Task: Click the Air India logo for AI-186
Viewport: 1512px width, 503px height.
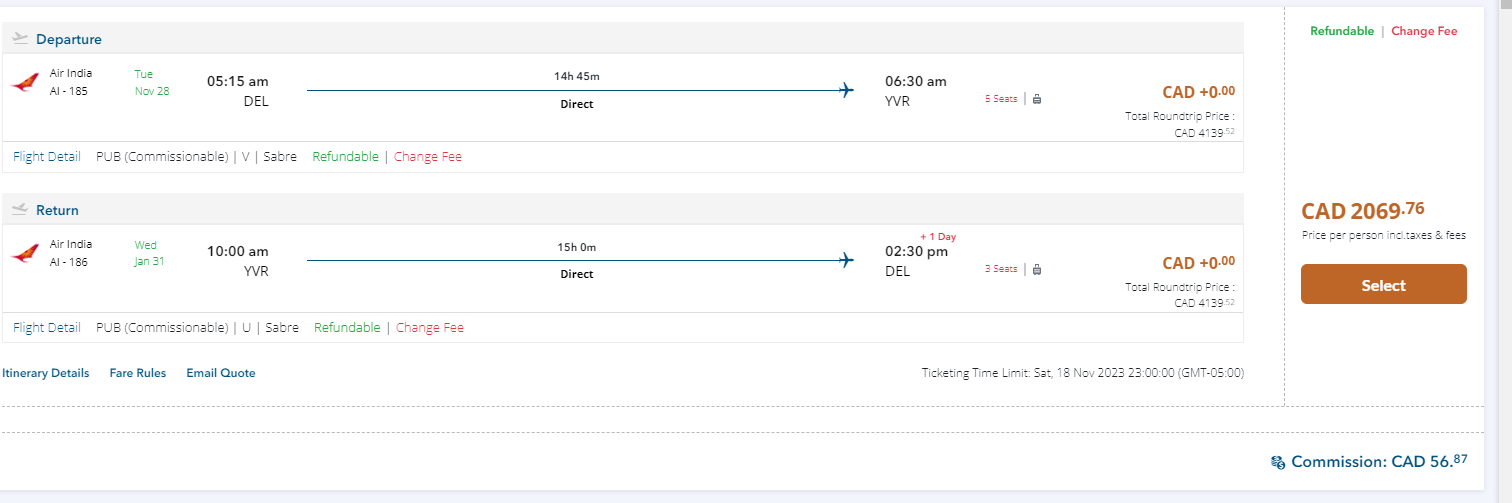Action: [25, 254]
